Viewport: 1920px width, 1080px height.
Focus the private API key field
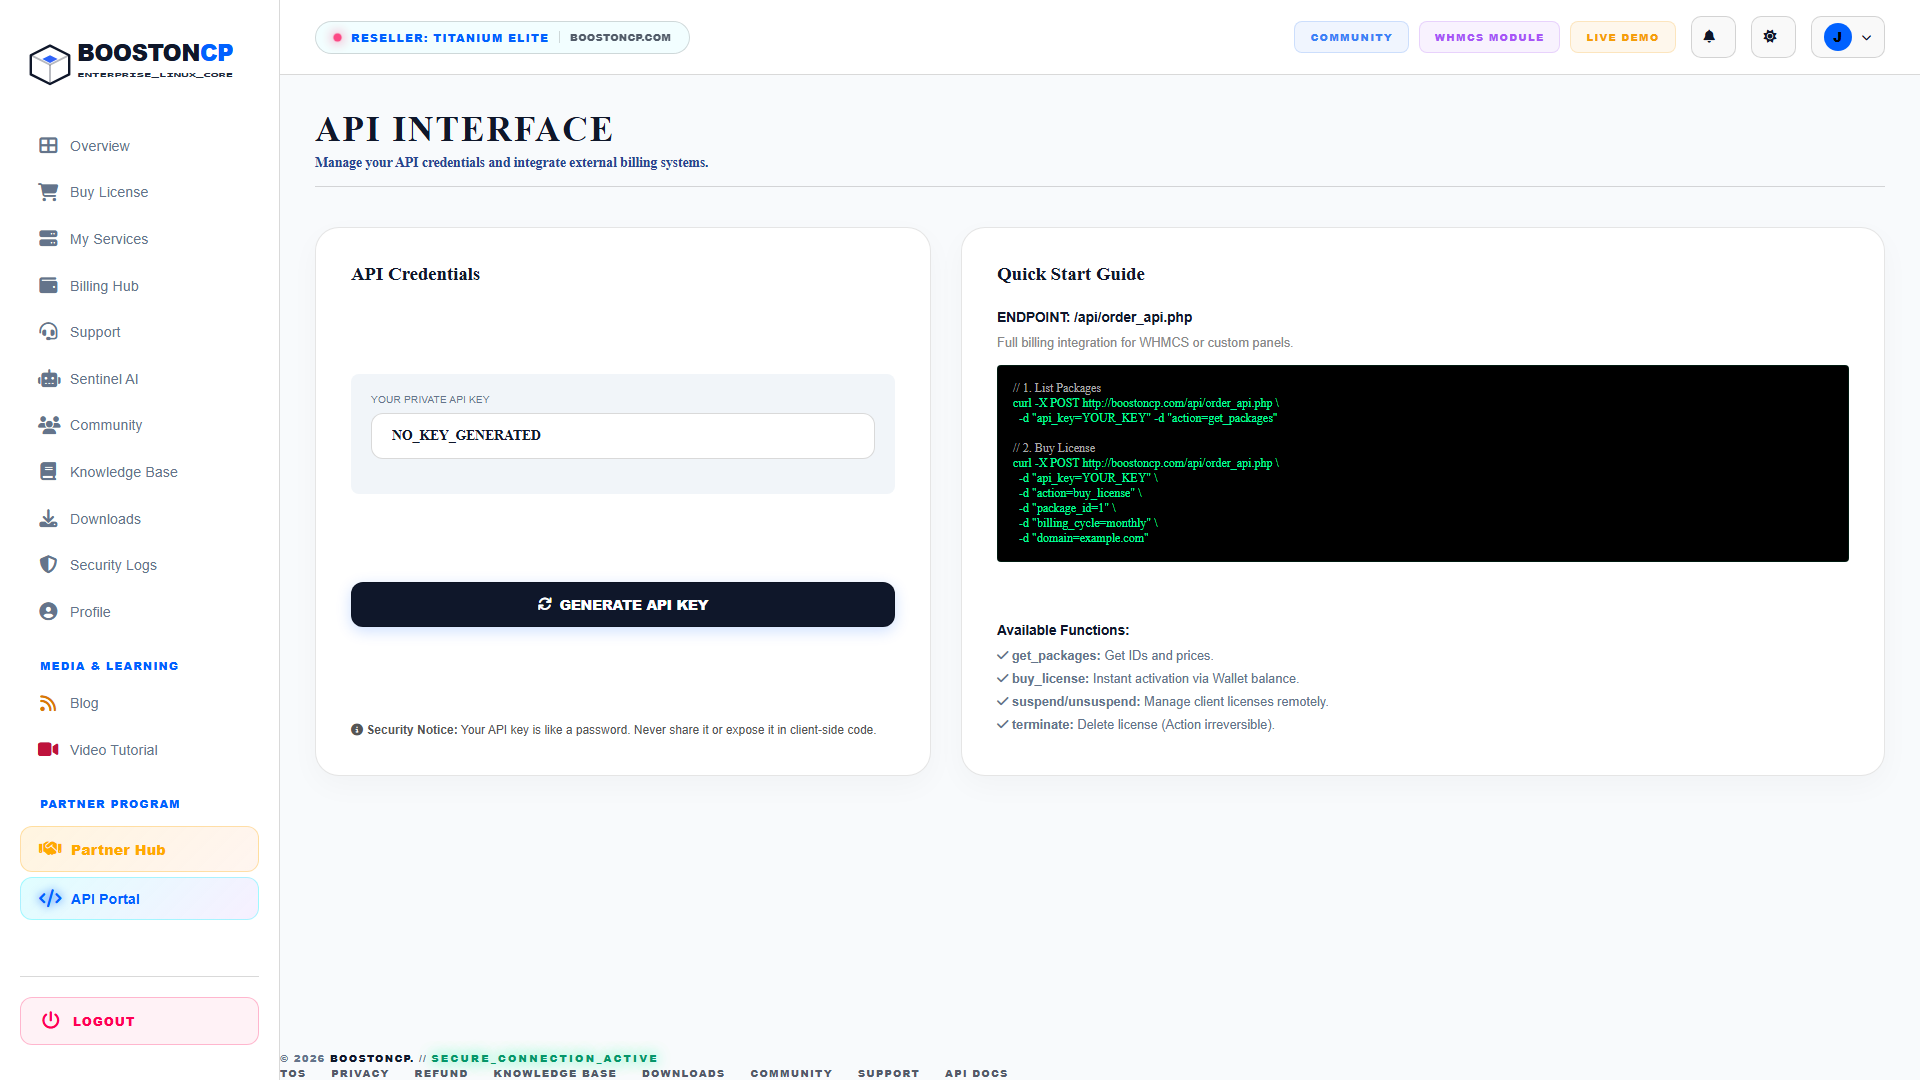[622, 436]
